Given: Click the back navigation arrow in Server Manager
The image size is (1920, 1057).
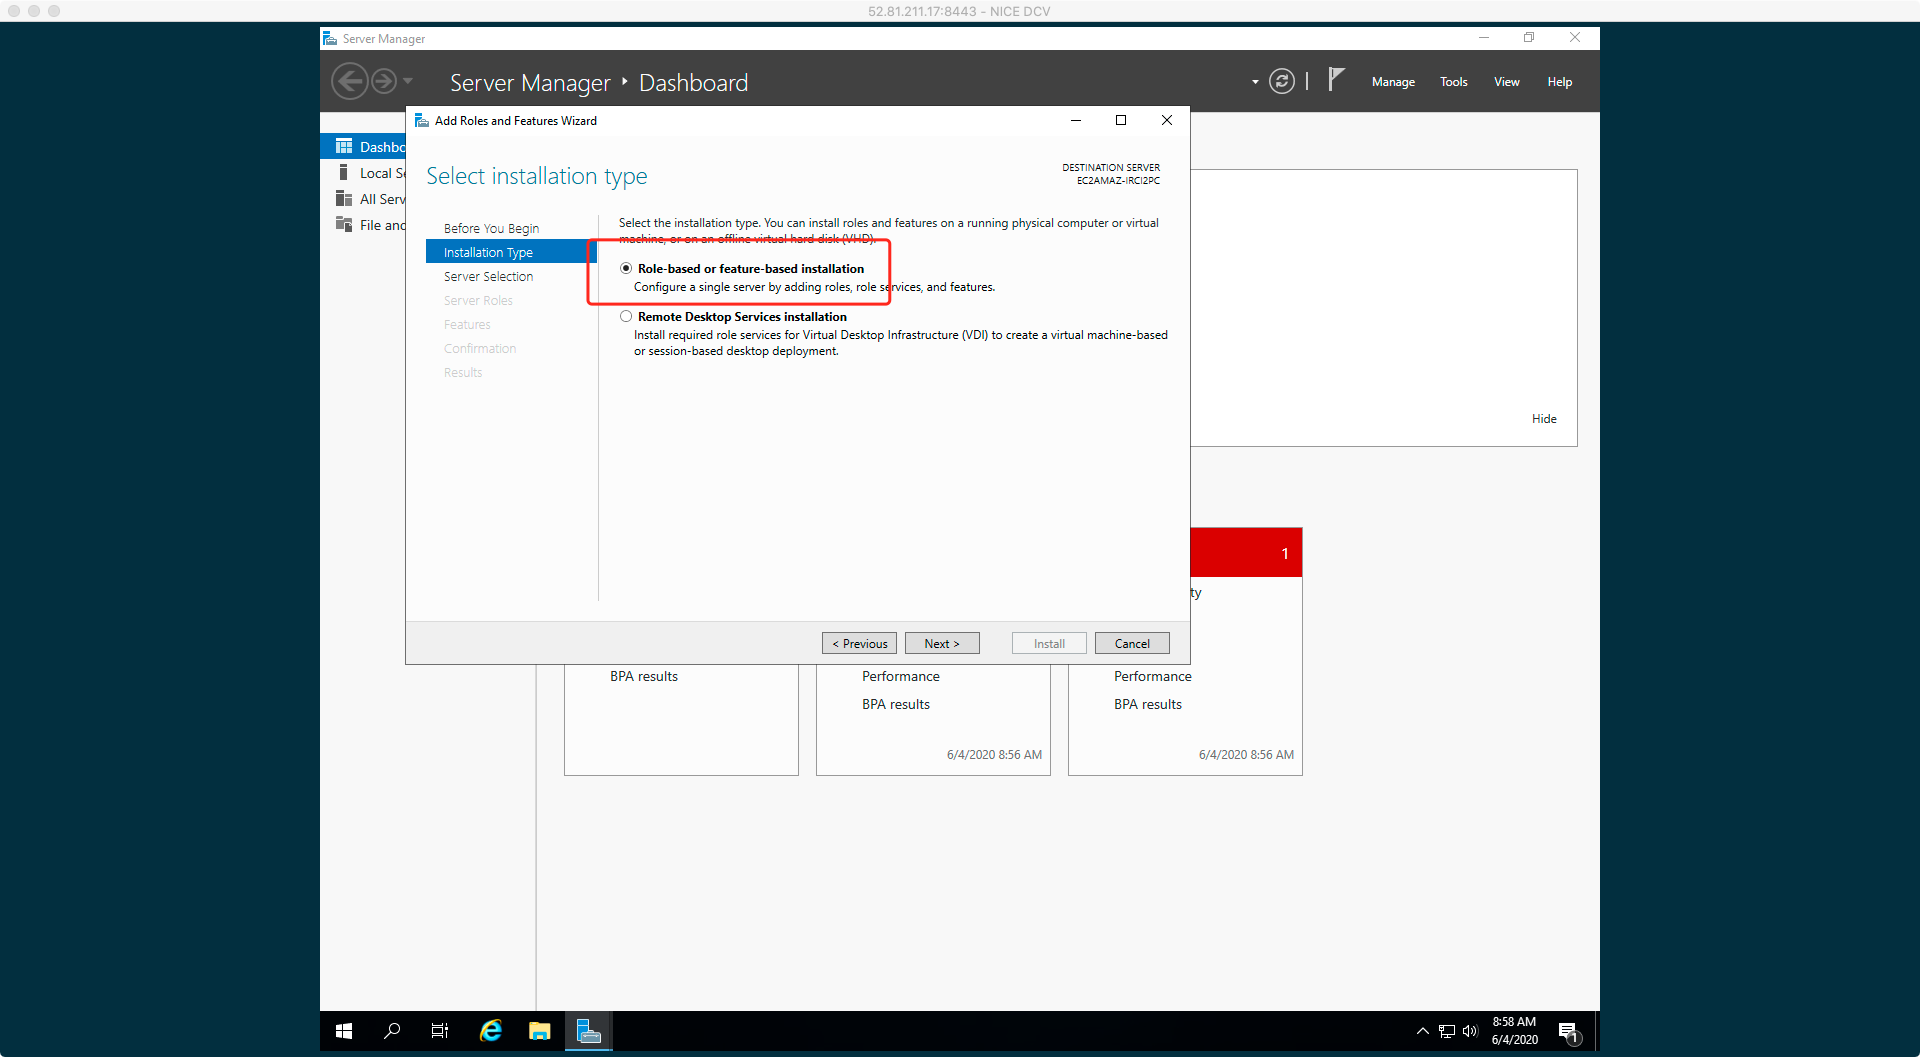Looking at the screenshot, I should 349,81.
